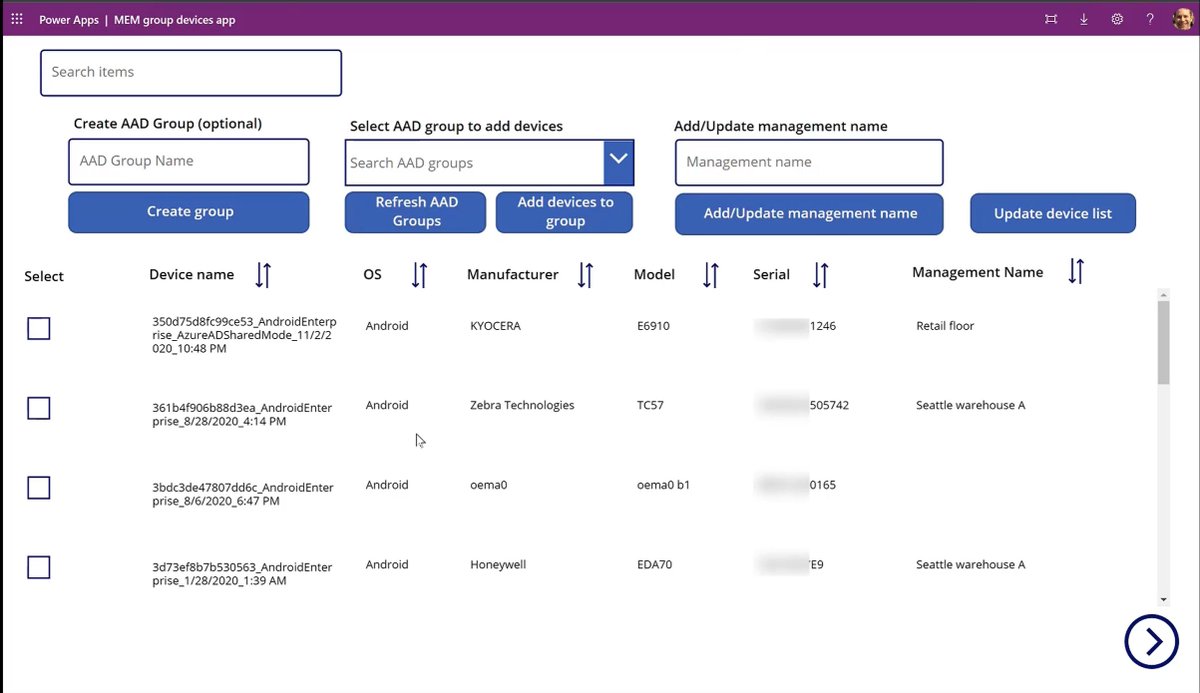Click the E6910 model cell
1200x693 pixels.
(x=654, y=326)
